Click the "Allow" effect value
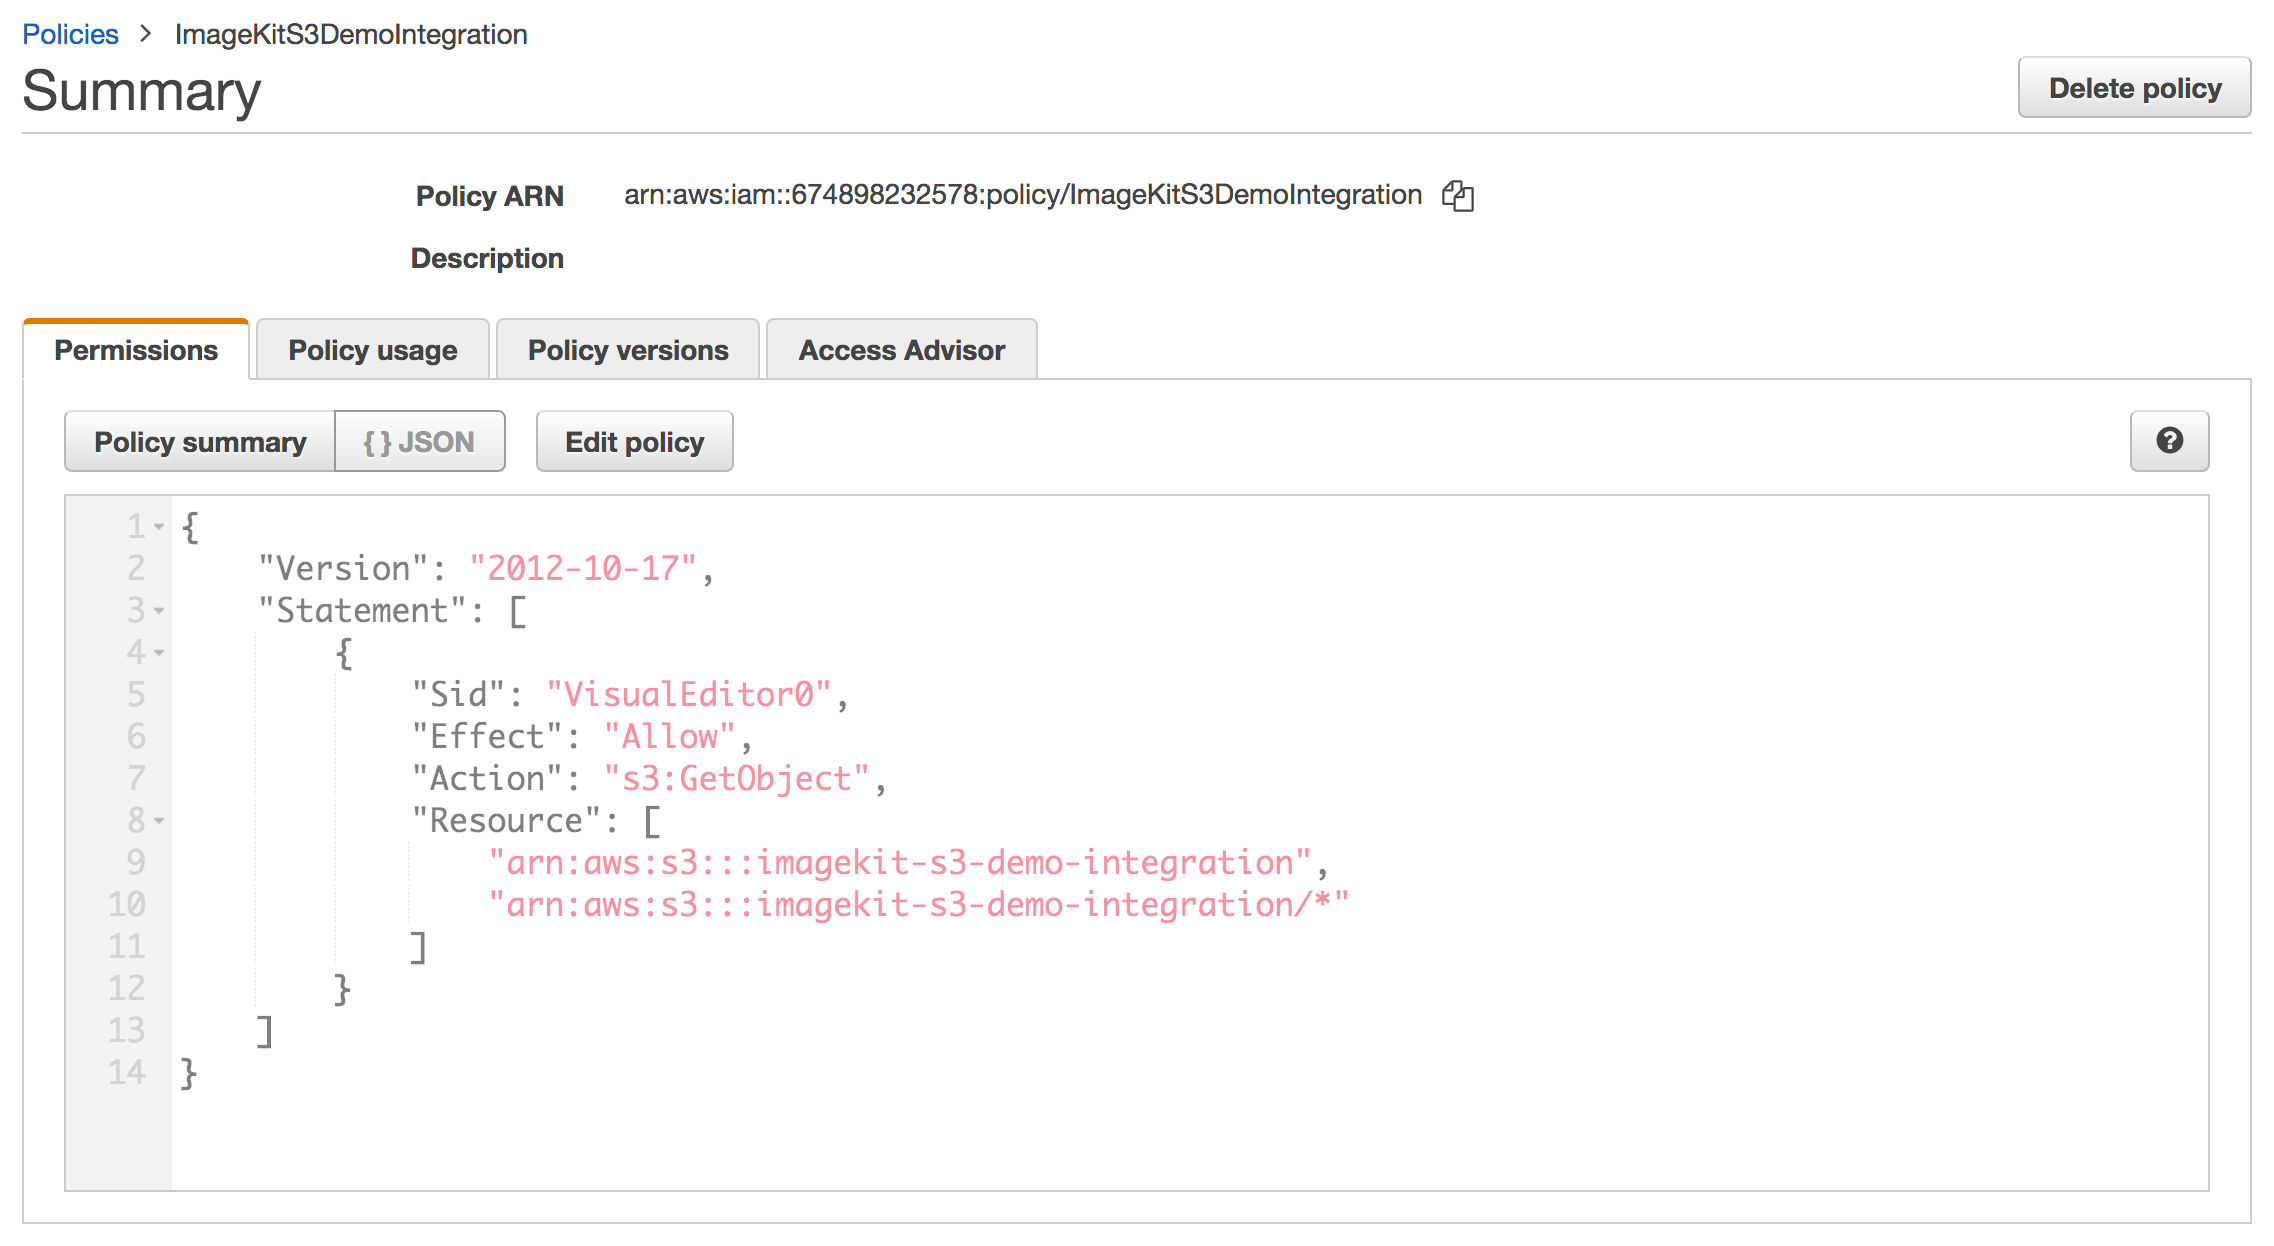Screen dimensions: 2274x1246 (670, 736)
